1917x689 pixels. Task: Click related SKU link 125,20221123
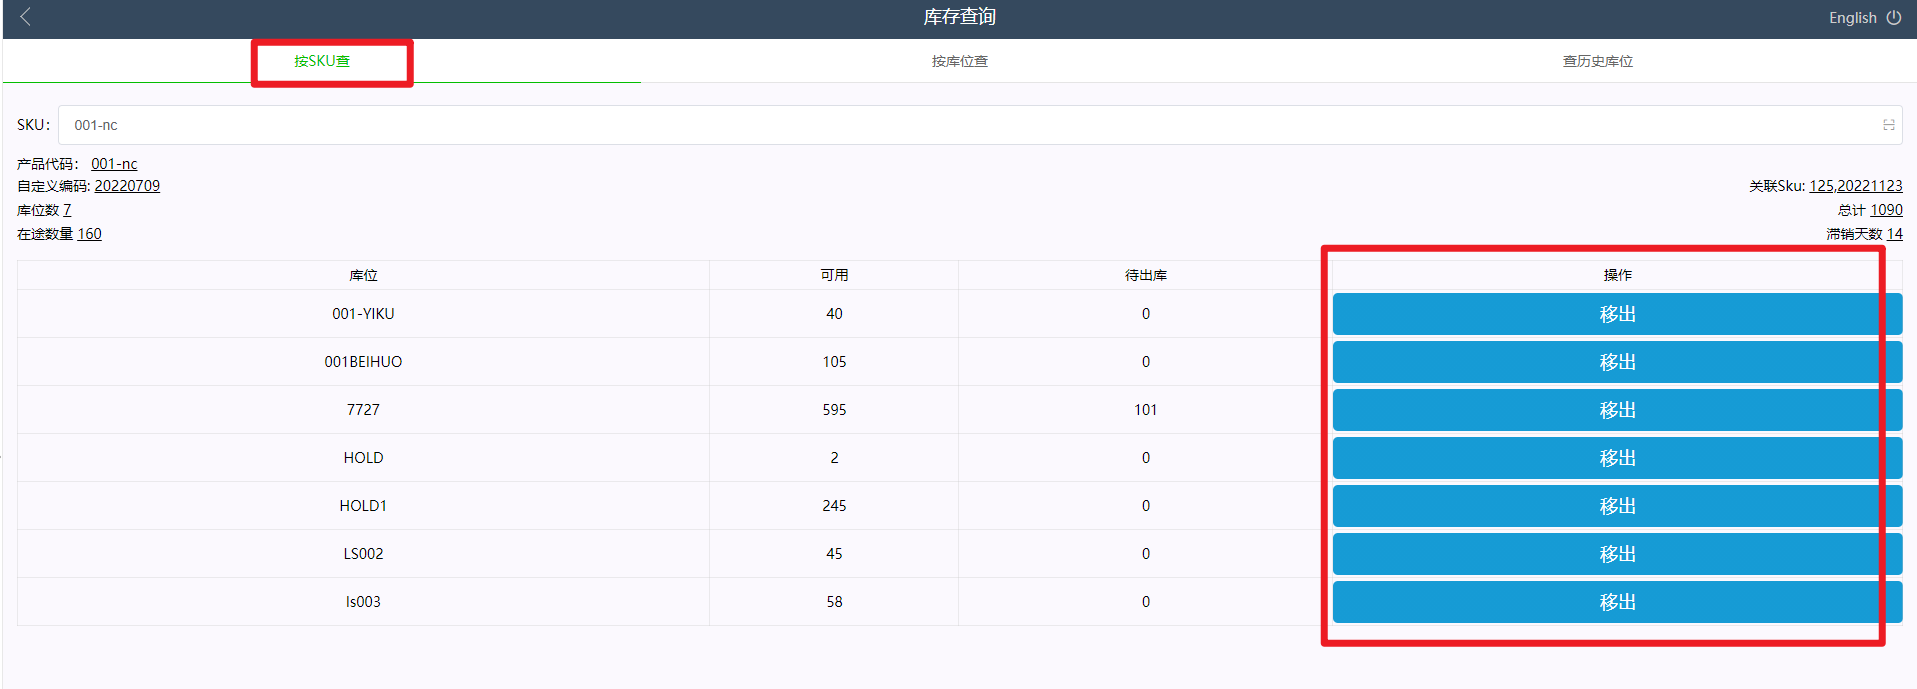(x=1856, y=186)
